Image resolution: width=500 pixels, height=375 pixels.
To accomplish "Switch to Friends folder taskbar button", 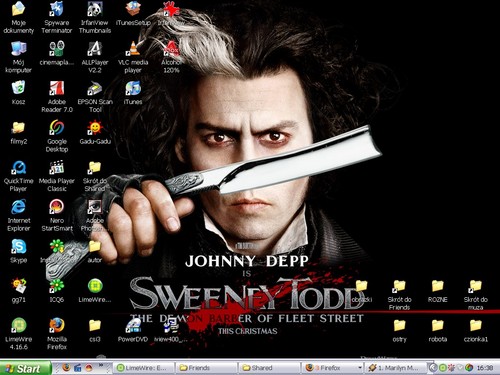I will pos(206,368).
